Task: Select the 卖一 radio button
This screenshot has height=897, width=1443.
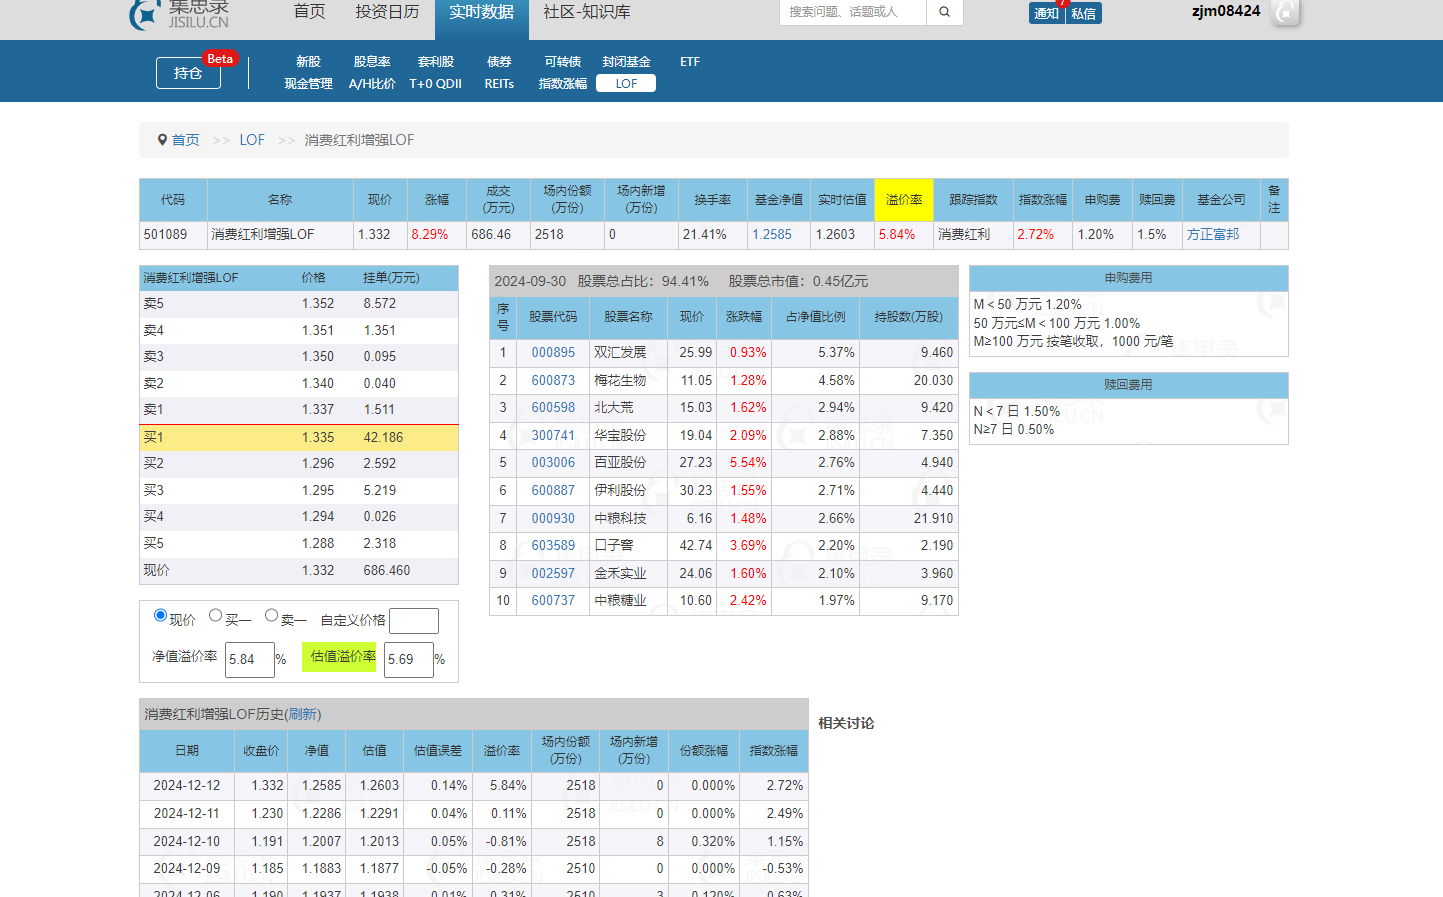Action: tap(271, 615)
